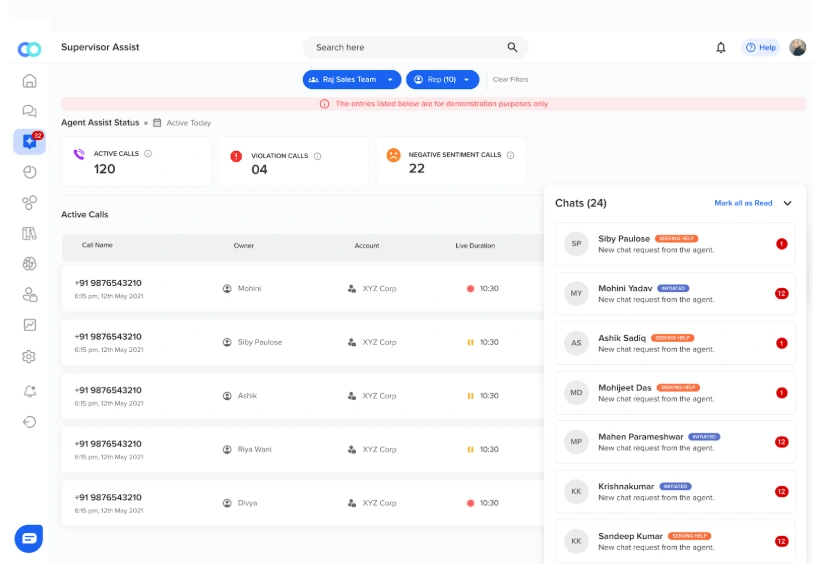Open the line chart analytics sidebar icon

(x=30, y=325)
